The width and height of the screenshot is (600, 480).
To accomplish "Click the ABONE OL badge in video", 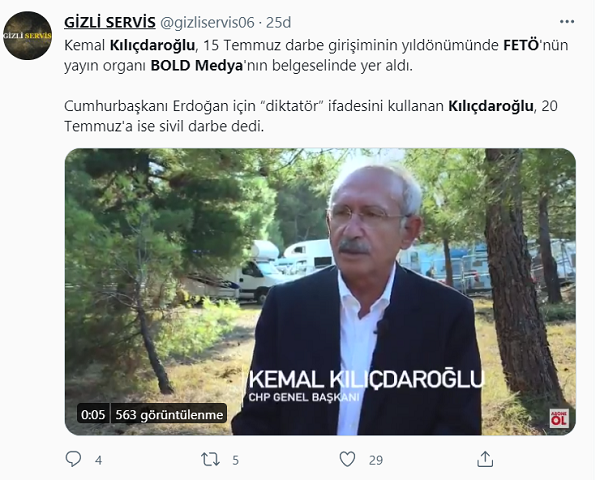I will pyautogui.click(x=559, y=418).
